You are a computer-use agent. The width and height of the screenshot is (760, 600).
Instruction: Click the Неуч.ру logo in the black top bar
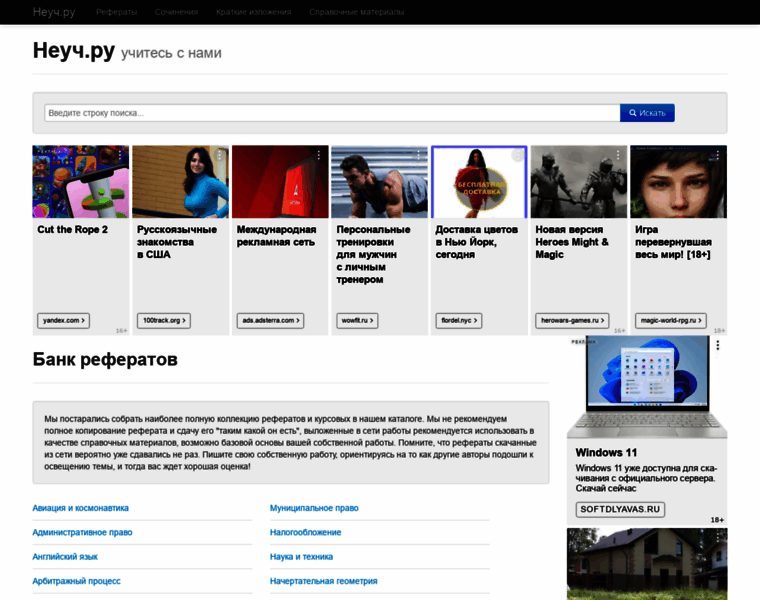coord(54,12)
